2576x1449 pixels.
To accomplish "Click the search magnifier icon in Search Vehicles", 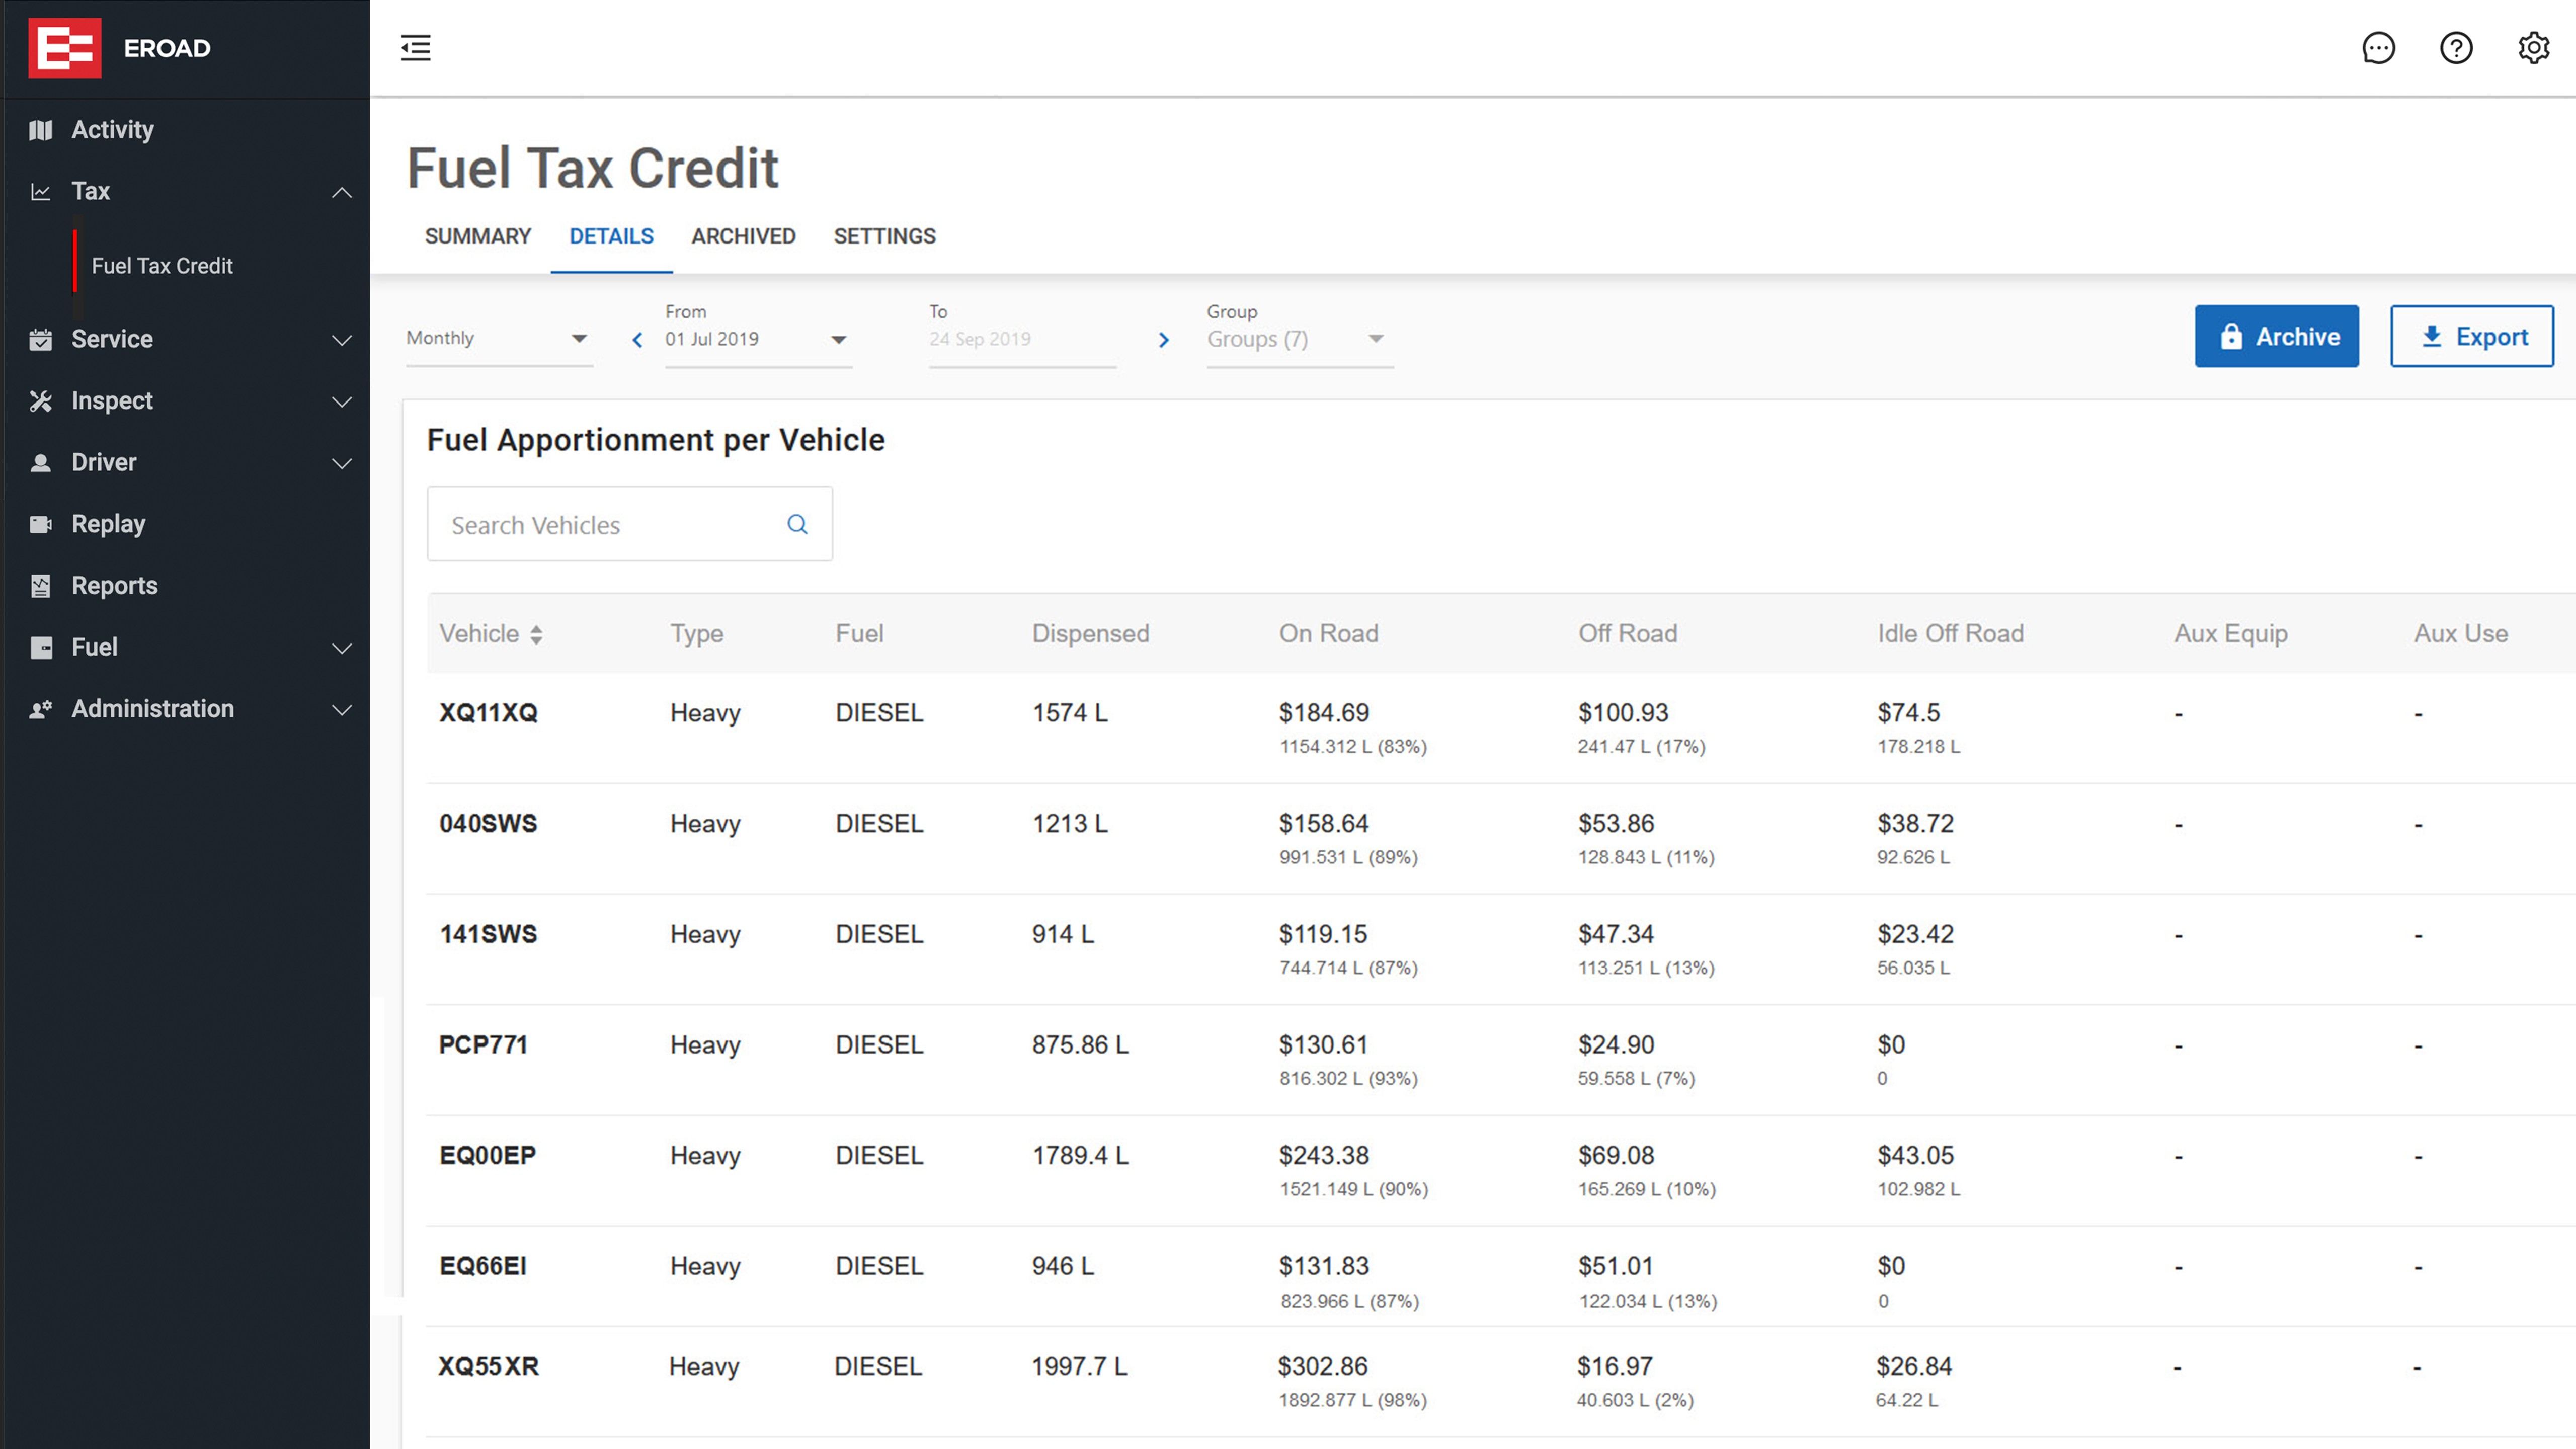I will tap(797, 524).
